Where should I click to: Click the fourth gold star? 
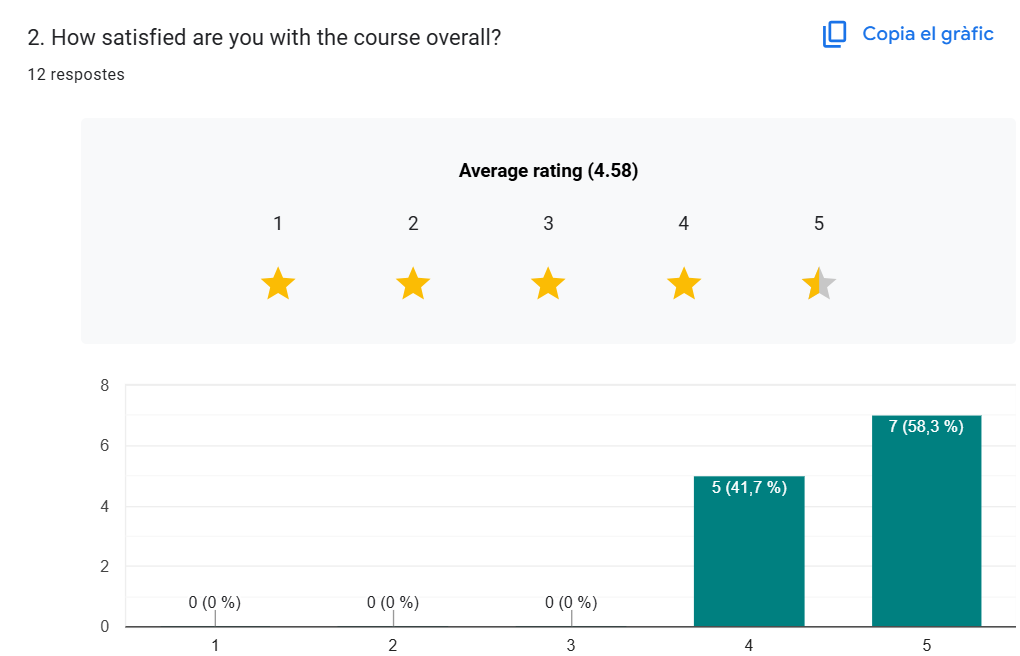tap(684, 284)
